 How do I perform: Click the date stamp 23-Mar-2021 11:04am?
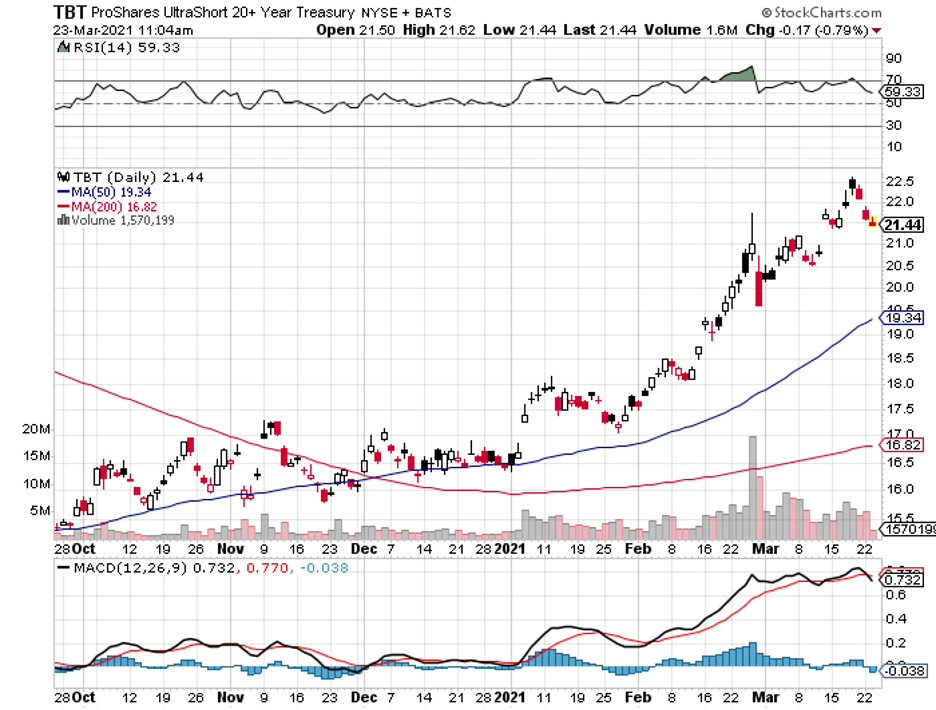(x=123, y=30)
